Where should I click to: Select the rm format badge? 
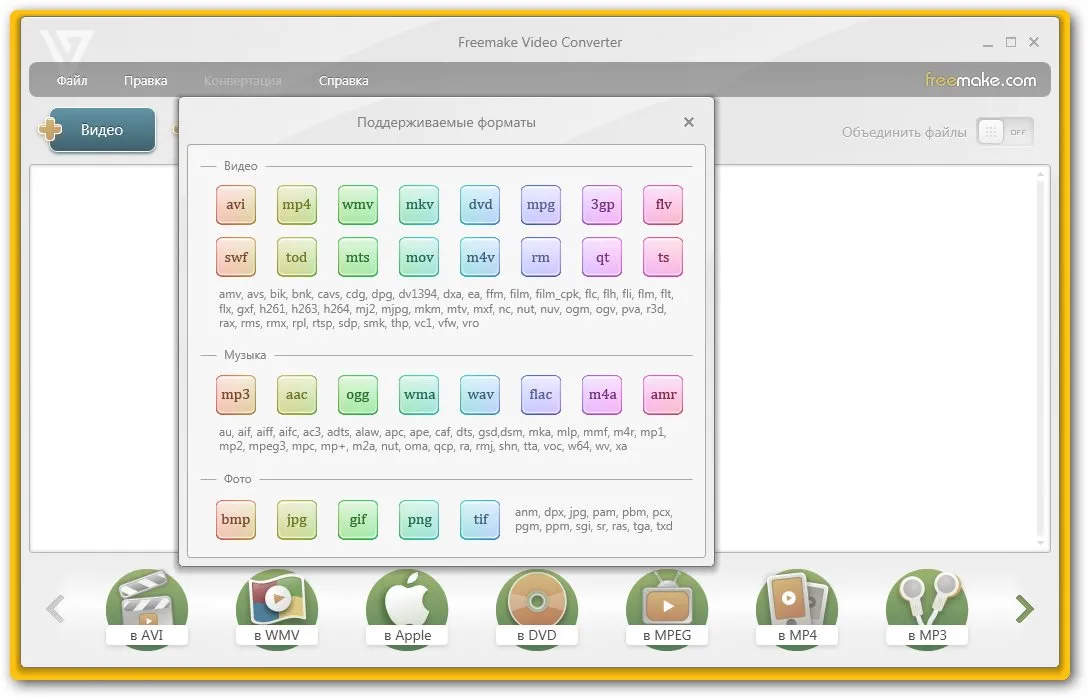pyautogui.click(x=541, y=257)
